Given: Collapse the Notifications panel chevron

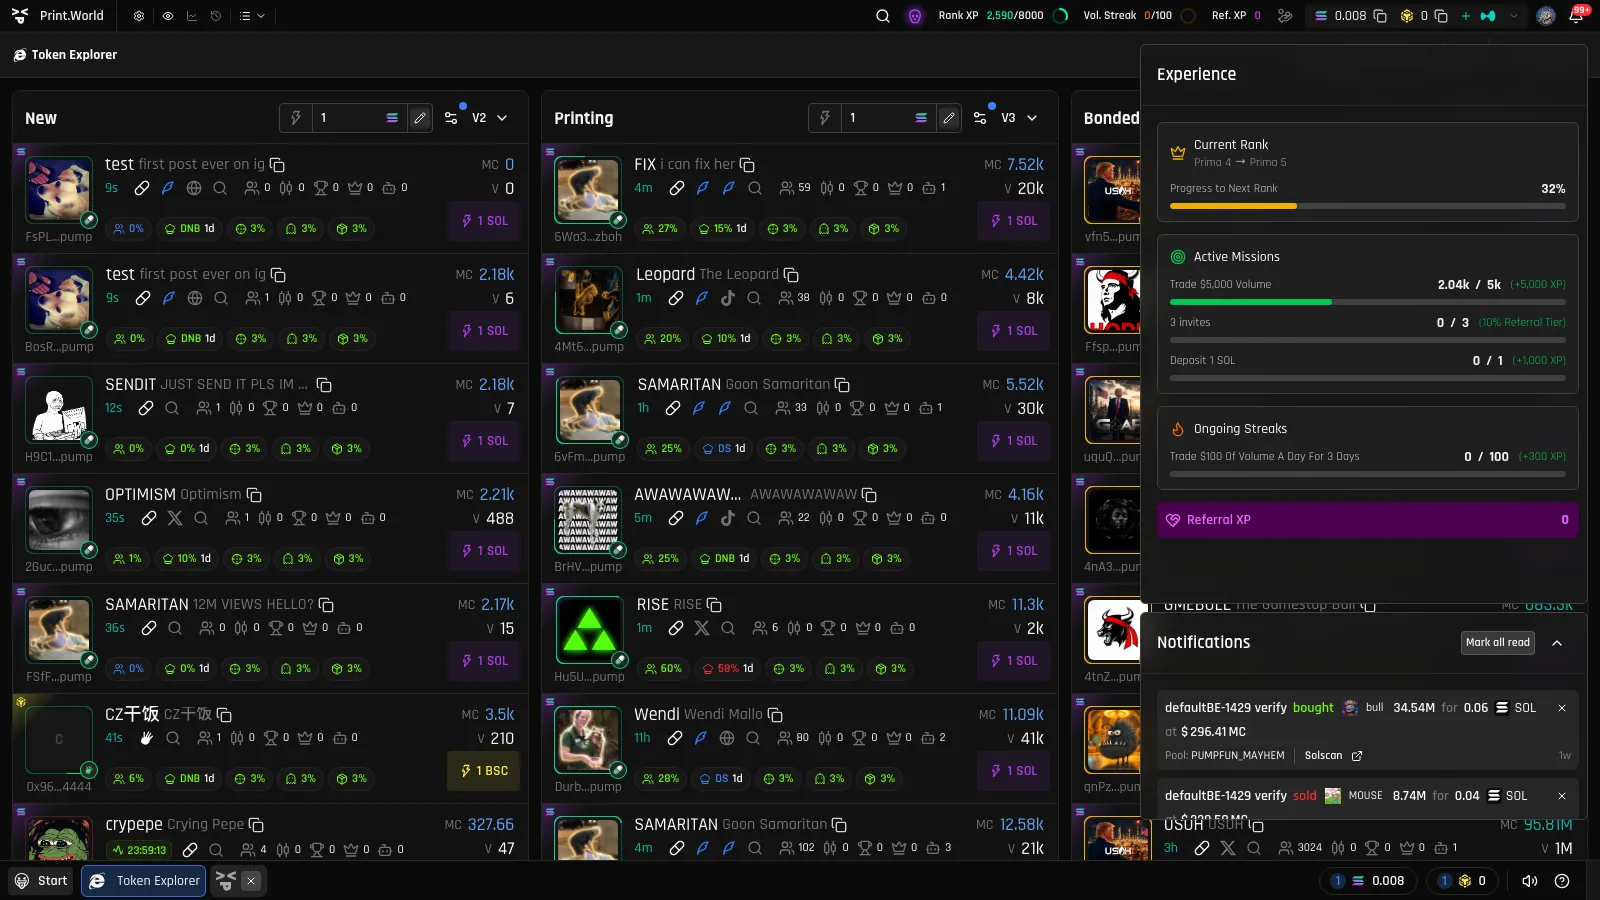Looking at the screenshot, I should click(x=1557, y=643).
